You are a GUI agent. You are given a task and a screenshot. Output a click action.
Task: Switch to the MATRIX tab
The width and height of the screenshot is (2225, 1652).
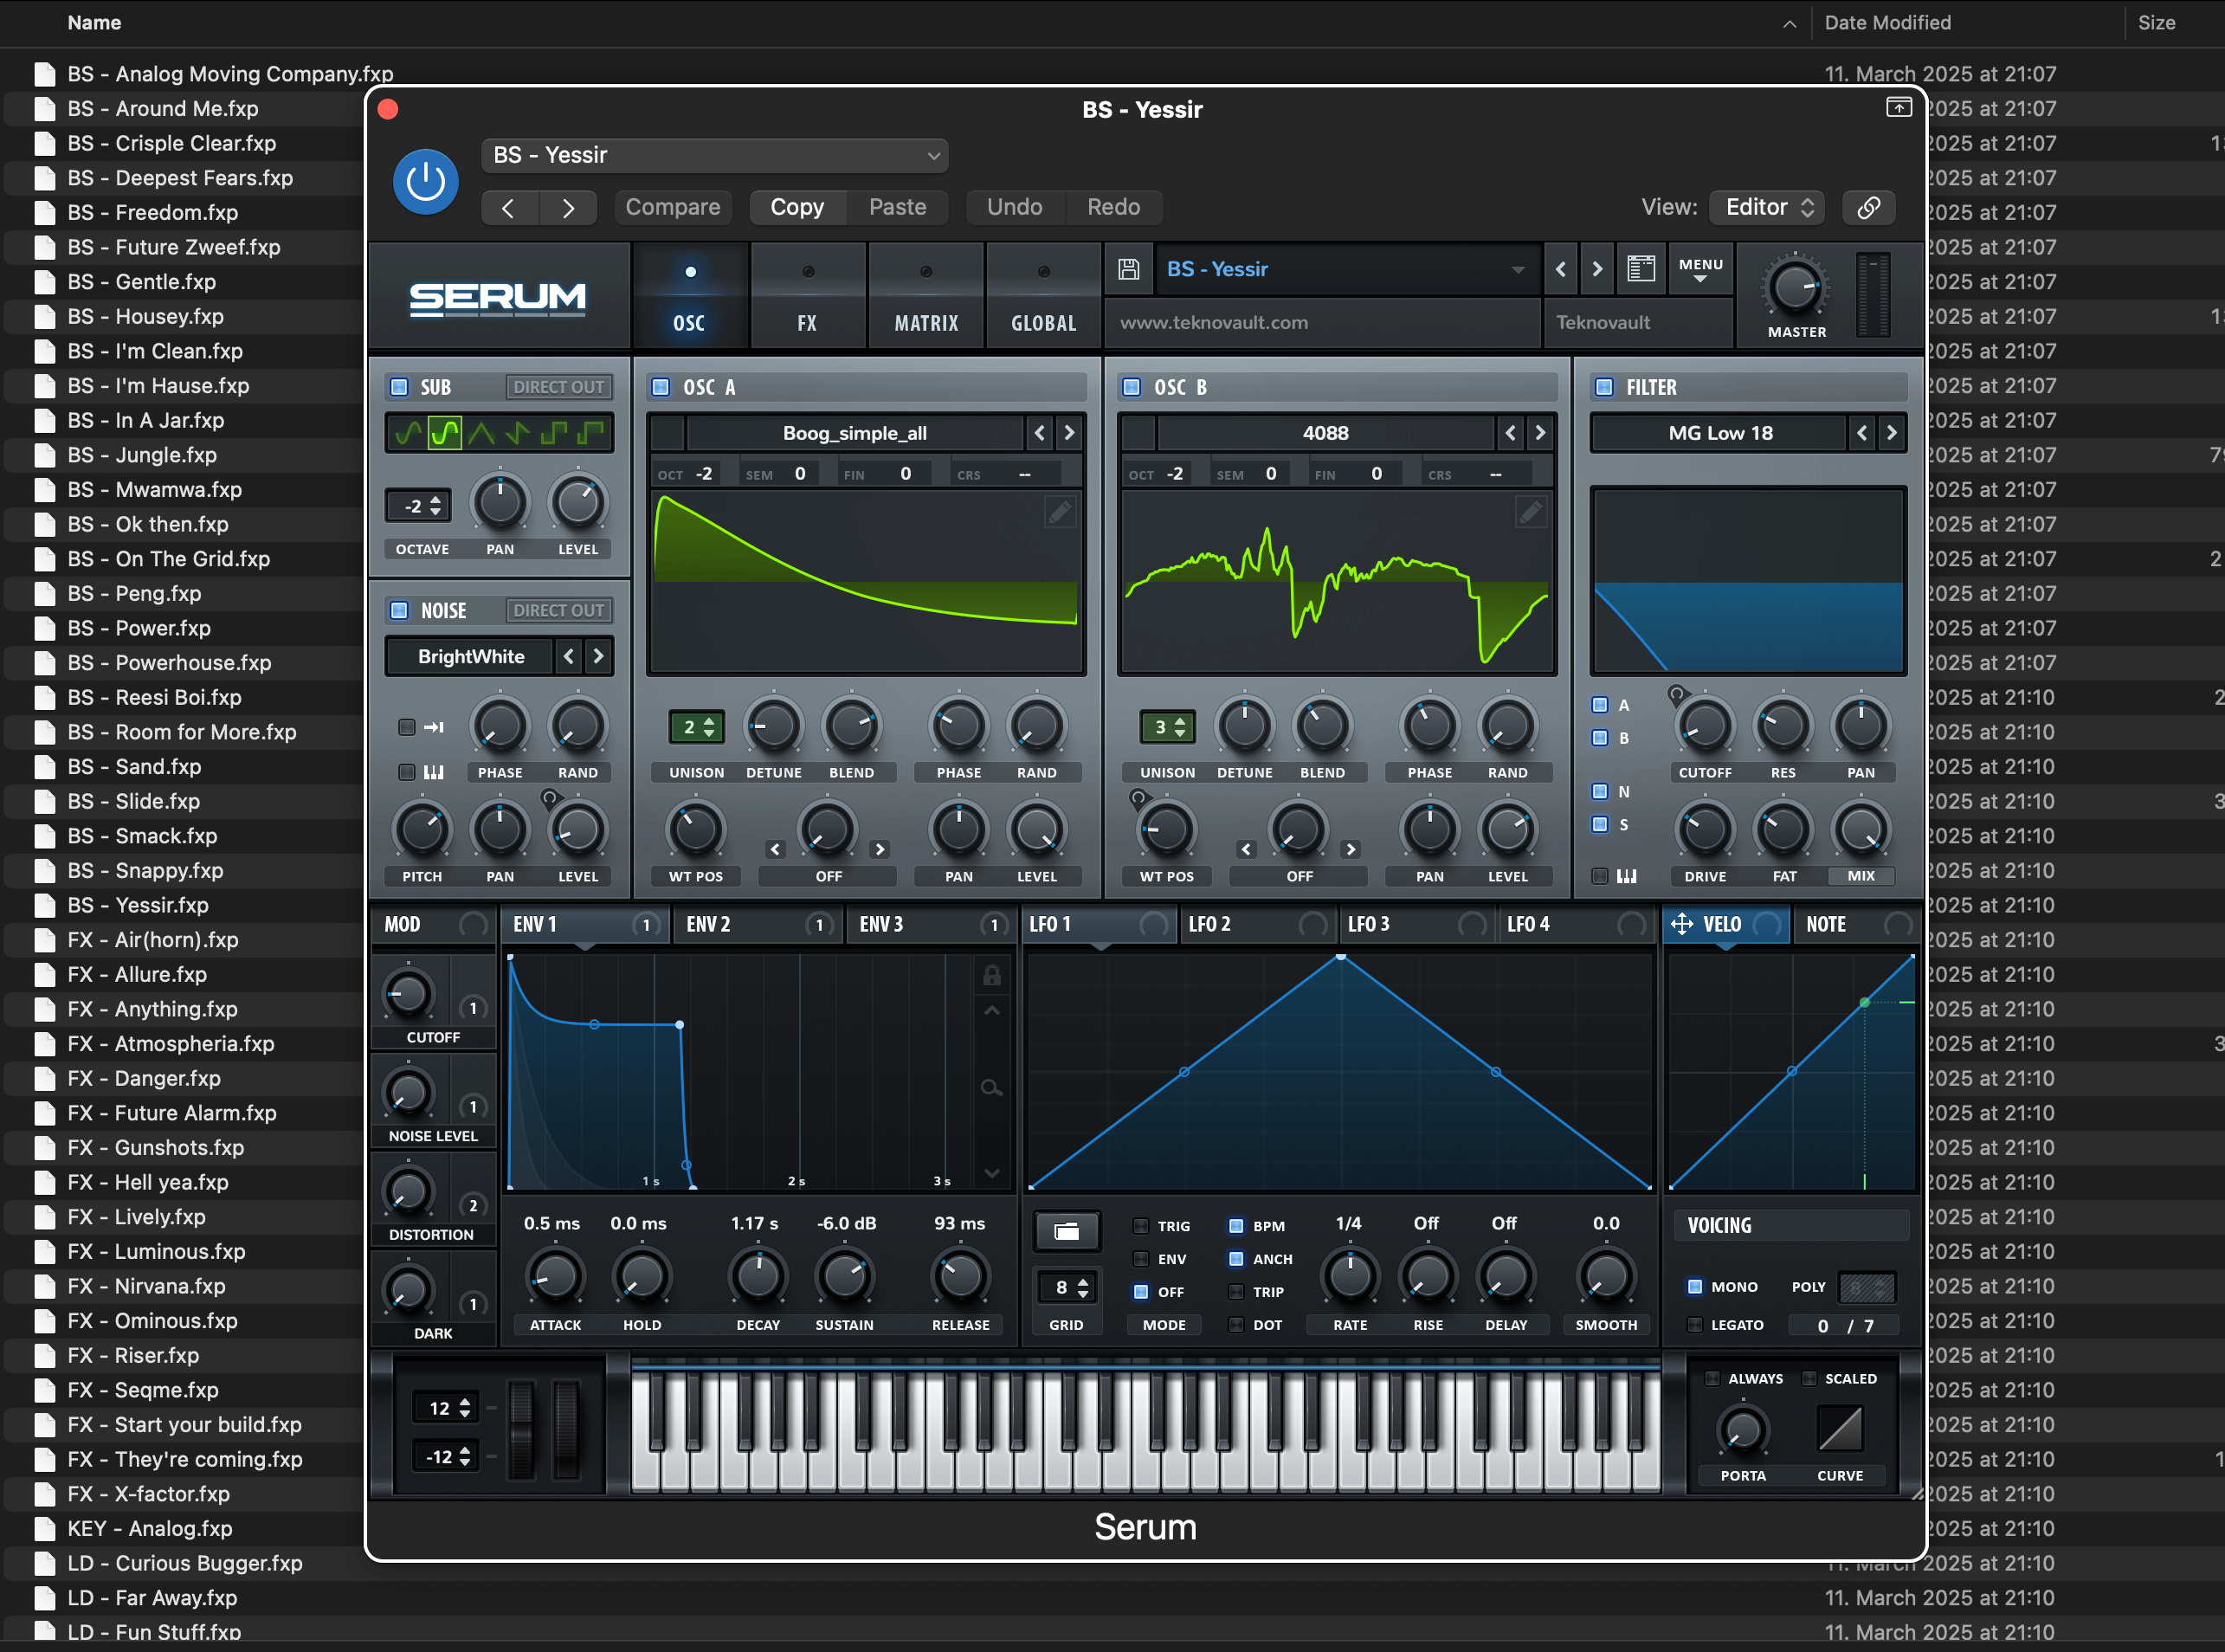[926, 297]
